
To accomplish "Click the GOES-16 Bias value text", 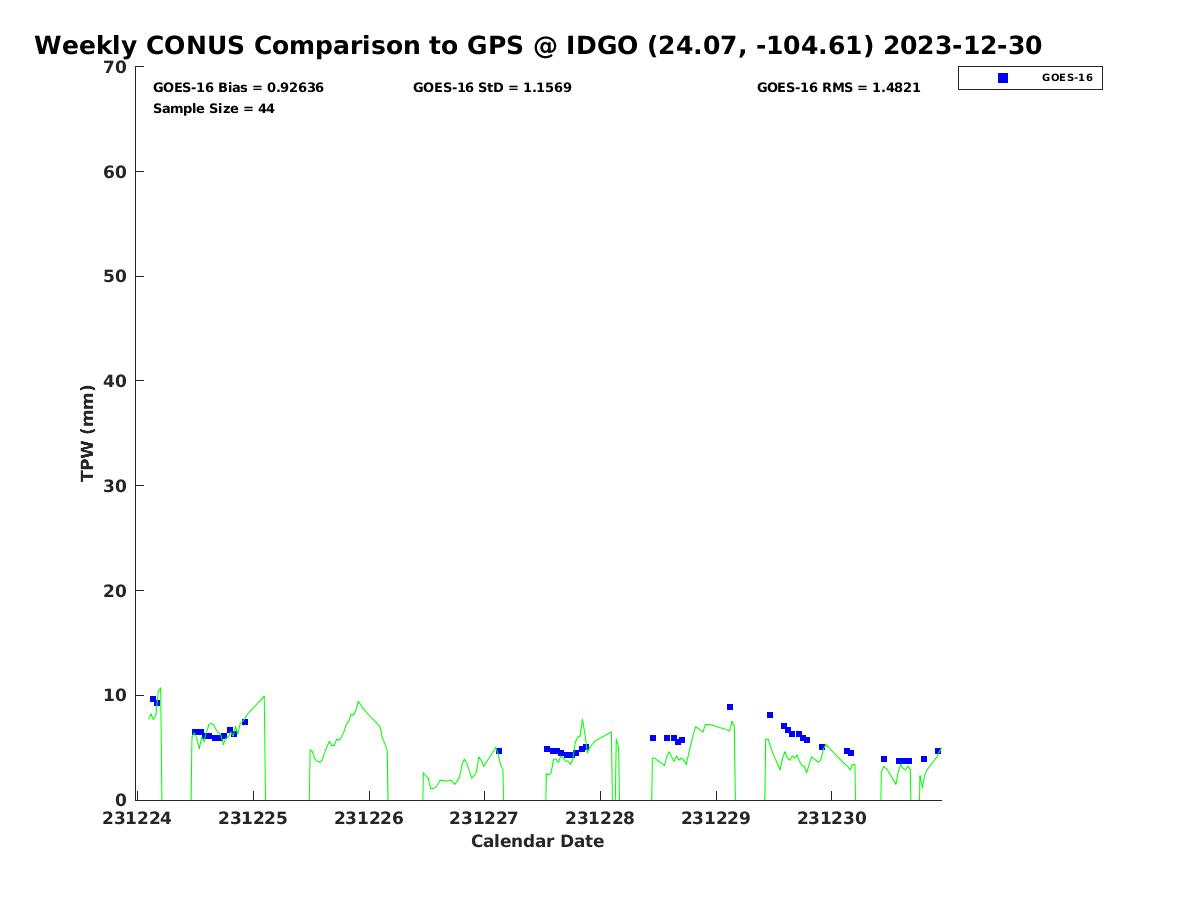I will 238,88.
